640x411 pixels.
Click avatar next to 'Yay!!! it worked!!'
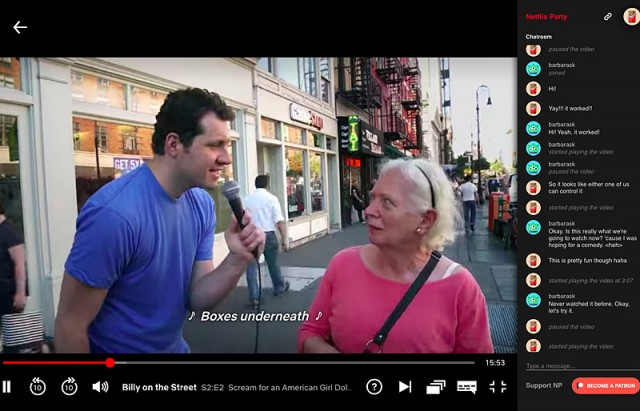pyautogui.click(x=533, y=109)
